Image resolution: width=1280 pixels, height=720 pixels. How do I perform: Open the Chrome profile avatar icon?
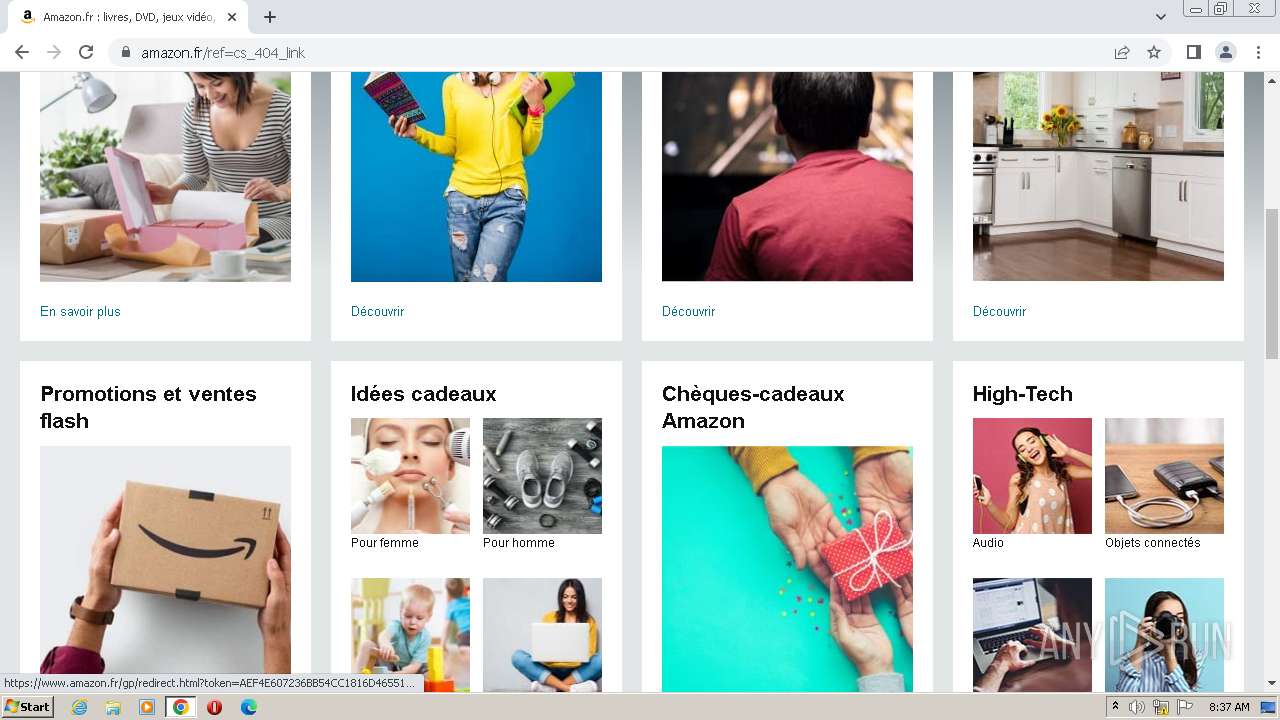point(1226,52)
